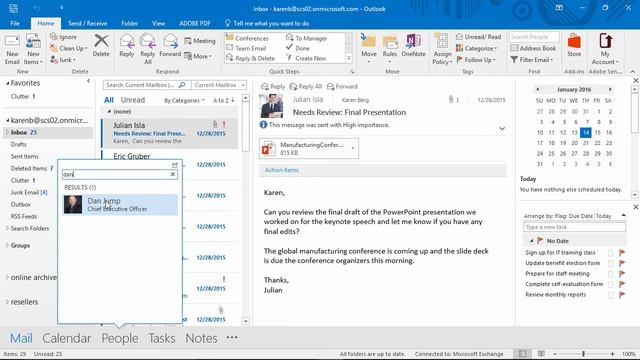Open the ADOBE PDF tab

[x=195, y=23]
